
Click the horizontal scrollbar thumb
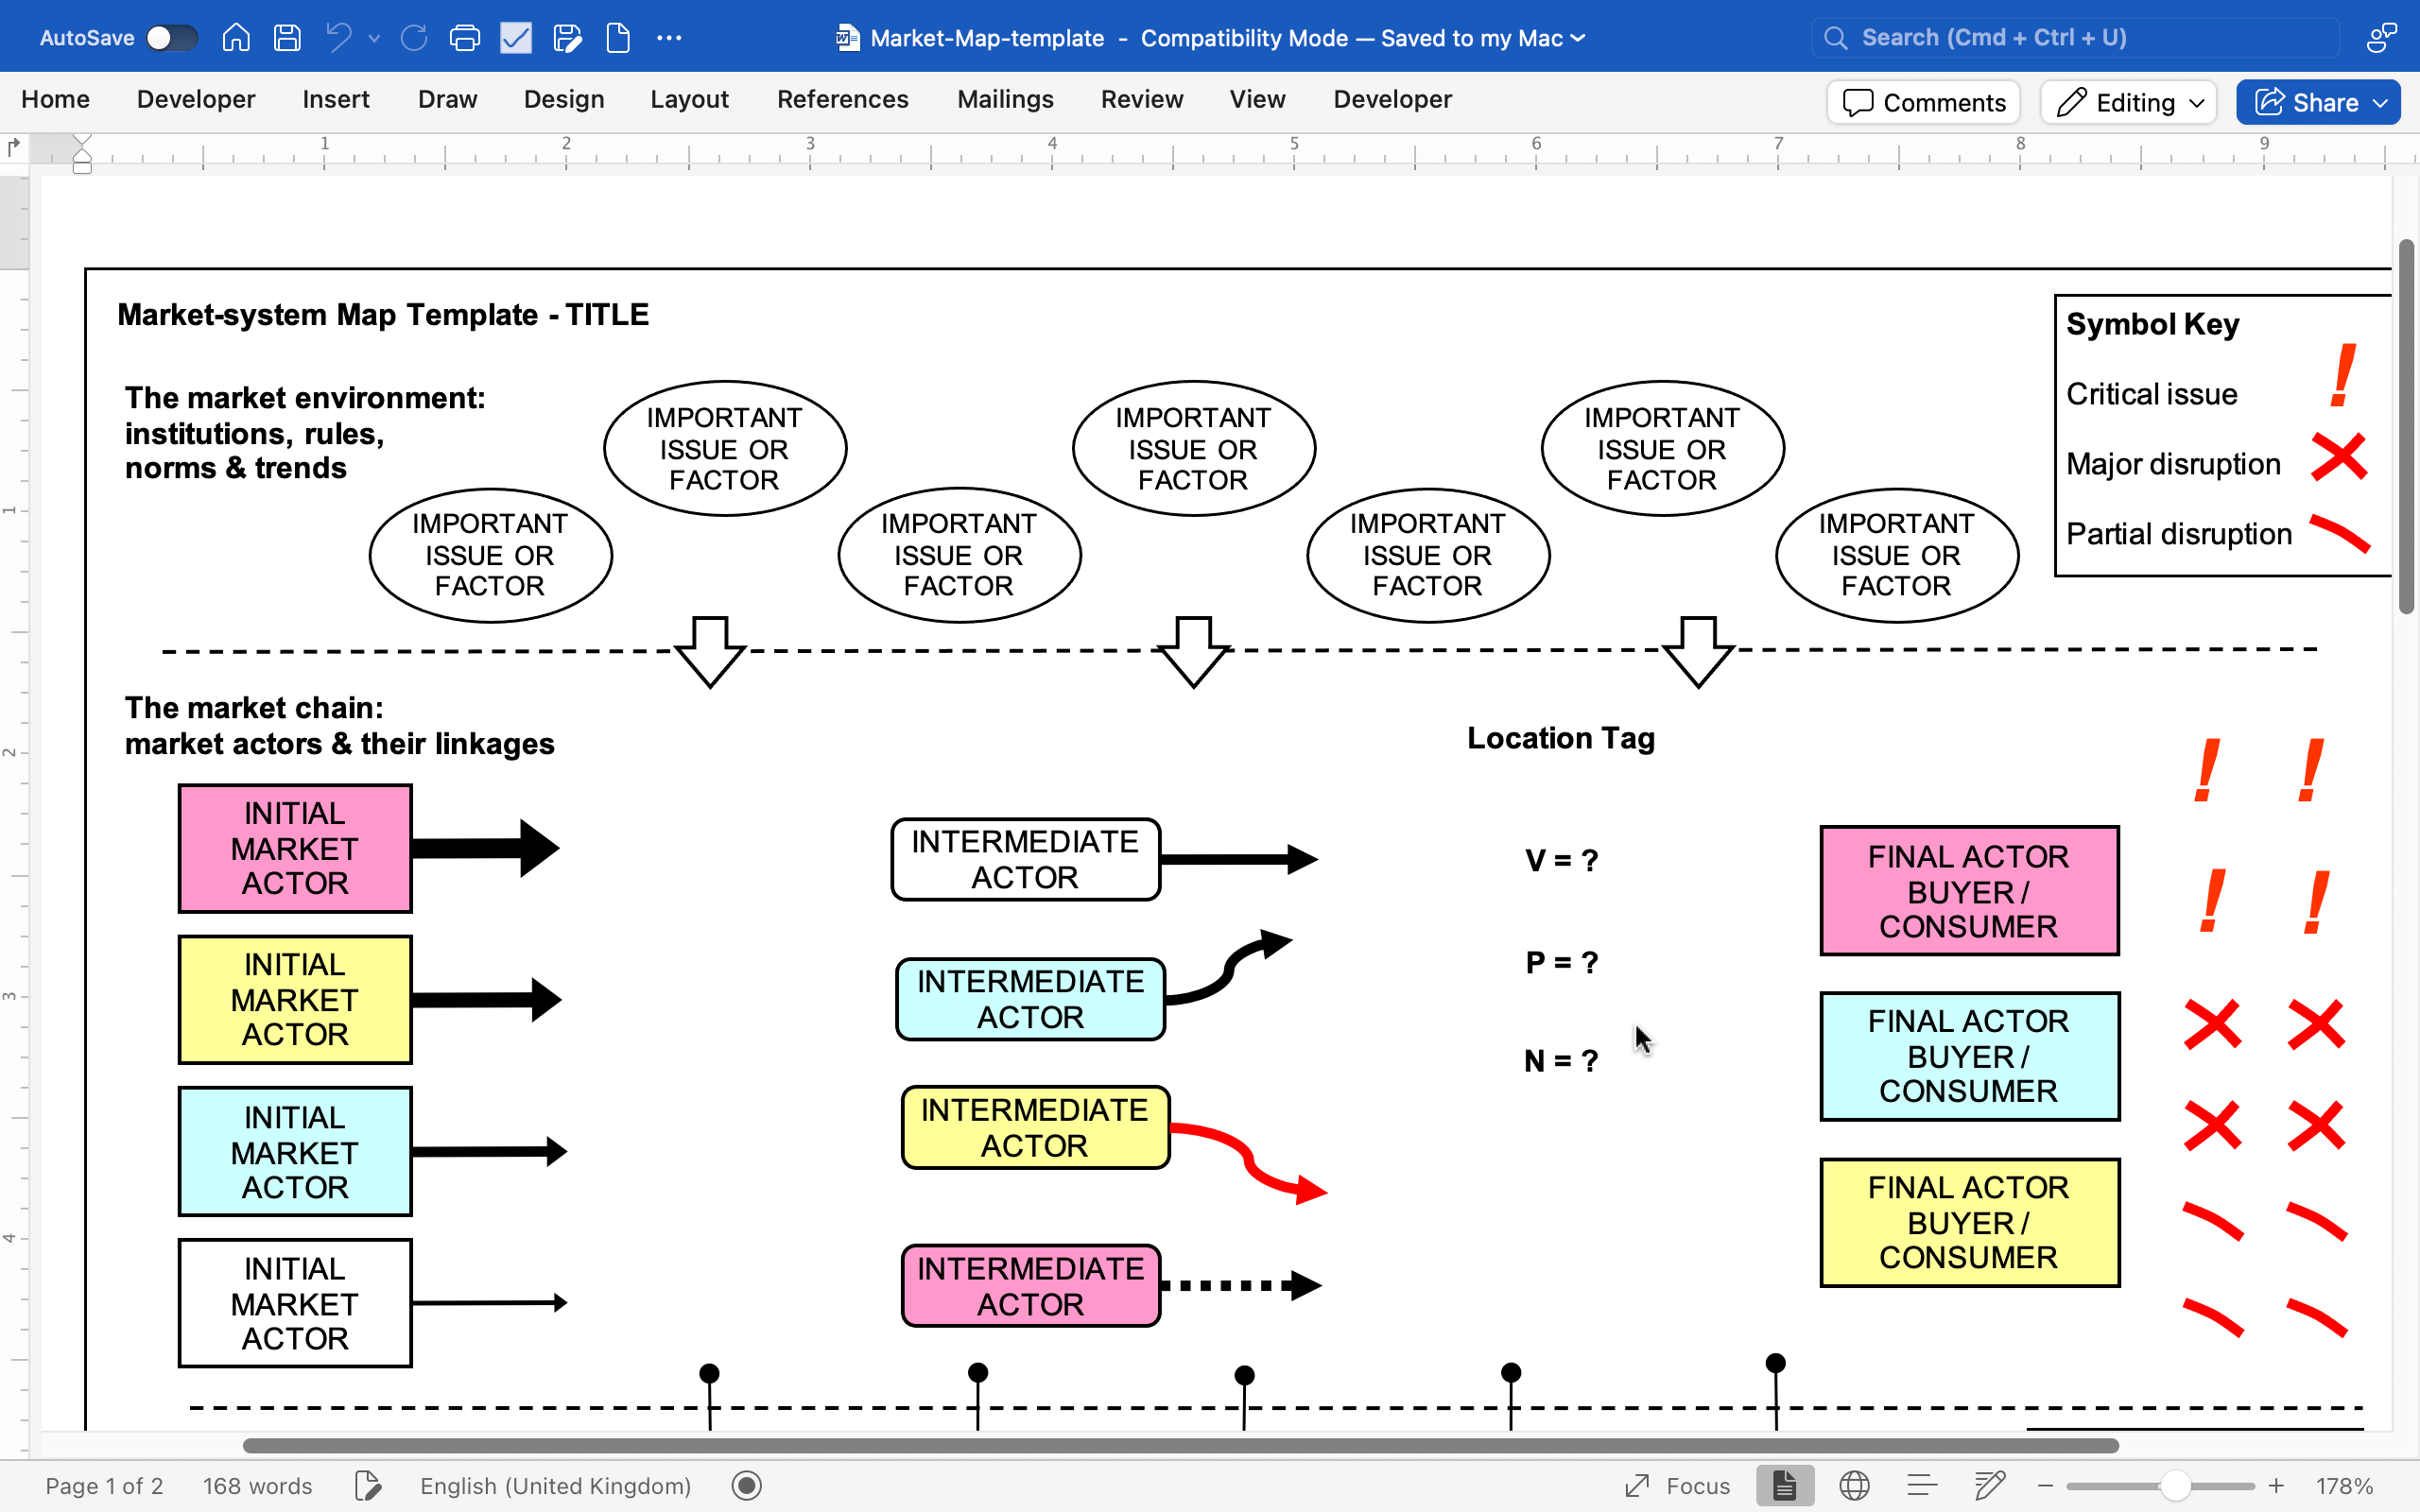(1180, 1446)
